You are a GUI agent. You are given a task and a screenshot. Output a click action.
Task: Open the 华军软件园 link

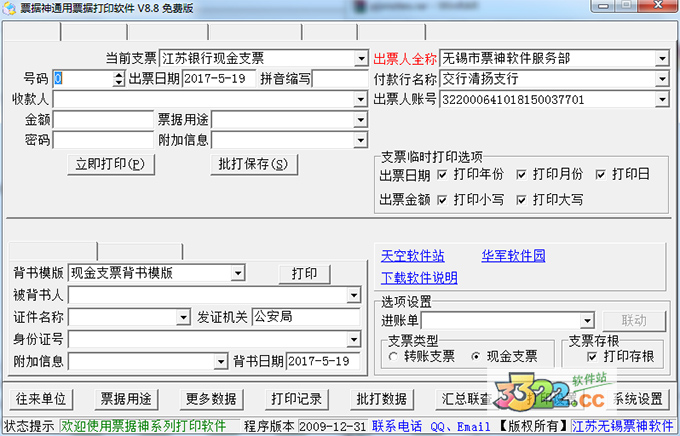(x=513, y=256)
